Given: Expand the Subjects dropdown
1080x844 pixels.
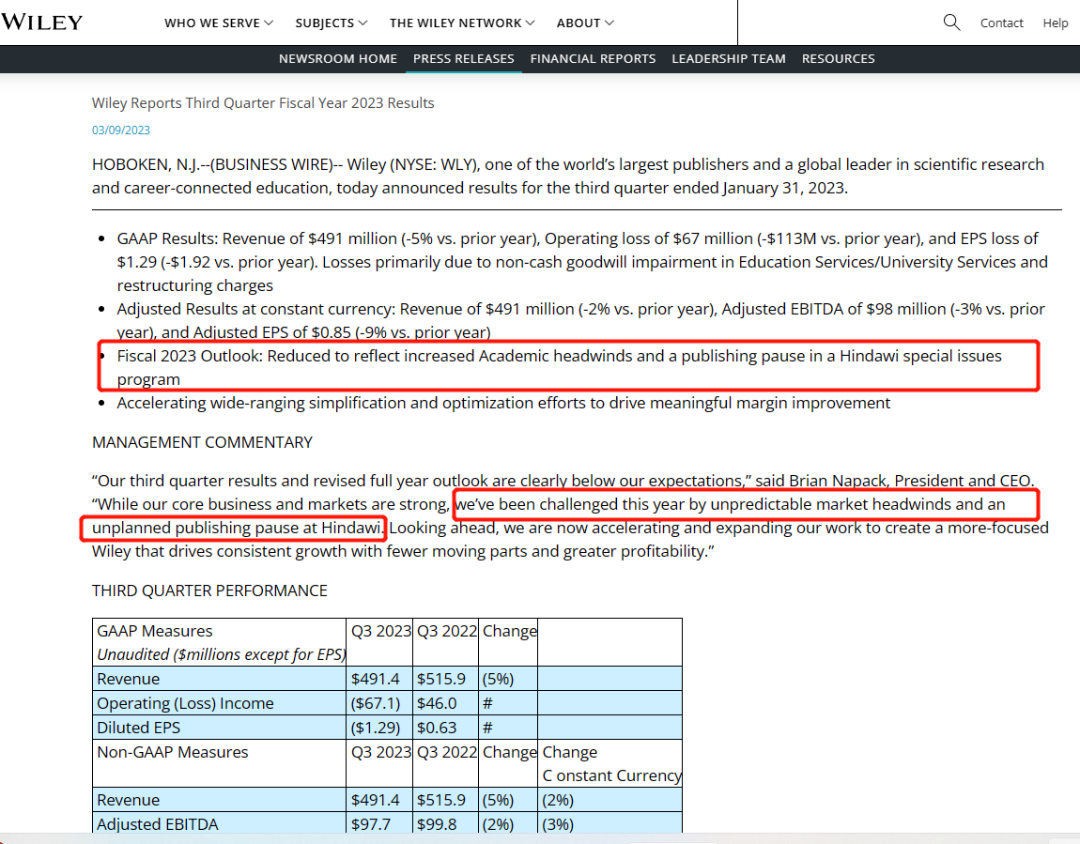Looking at the screenshot, I should 331,23.
